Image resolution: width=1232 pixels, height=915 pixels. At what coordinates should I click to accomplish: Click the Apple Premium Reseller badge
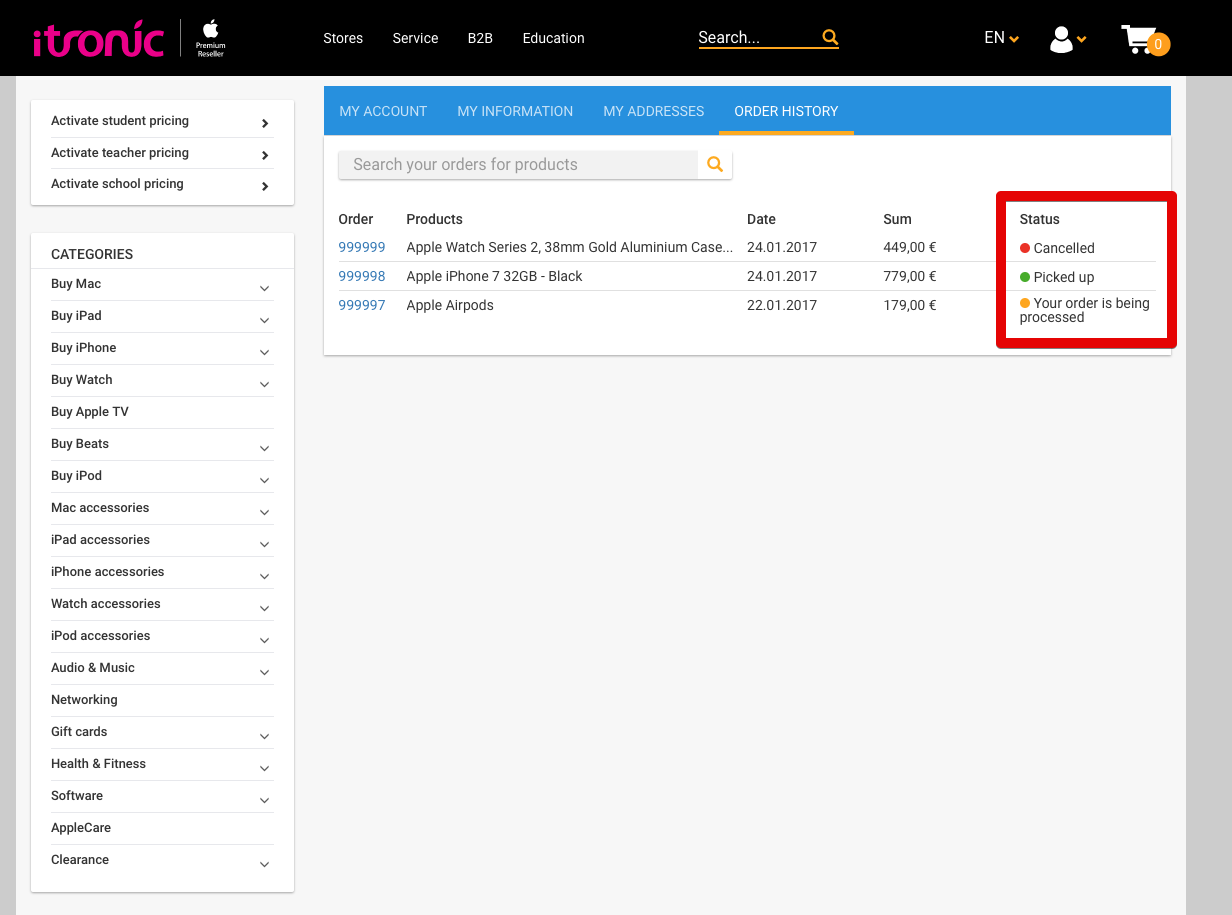click(210, 38)
